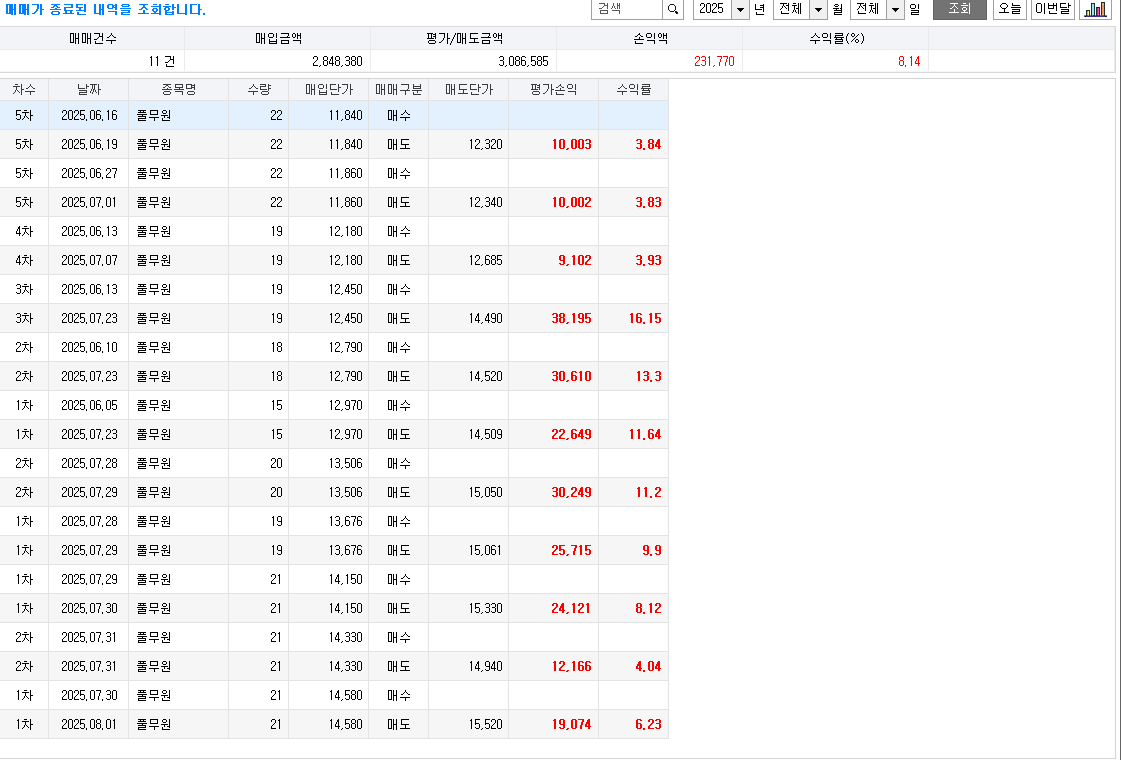Screen dimensions: 1121x760
Task: Select the 2025.06.27 date cell
Action: click(89, 173)
